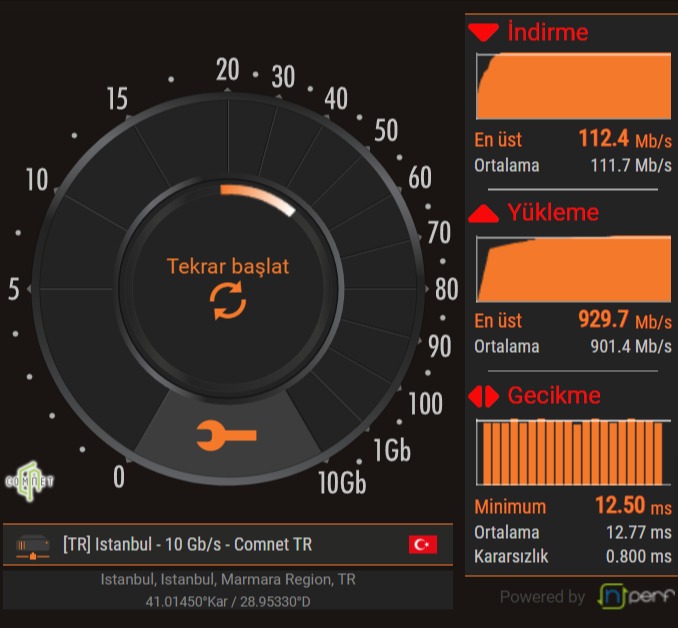Click the 10Gb label on the gauge

pyautogui.click(x=342, y=483)
